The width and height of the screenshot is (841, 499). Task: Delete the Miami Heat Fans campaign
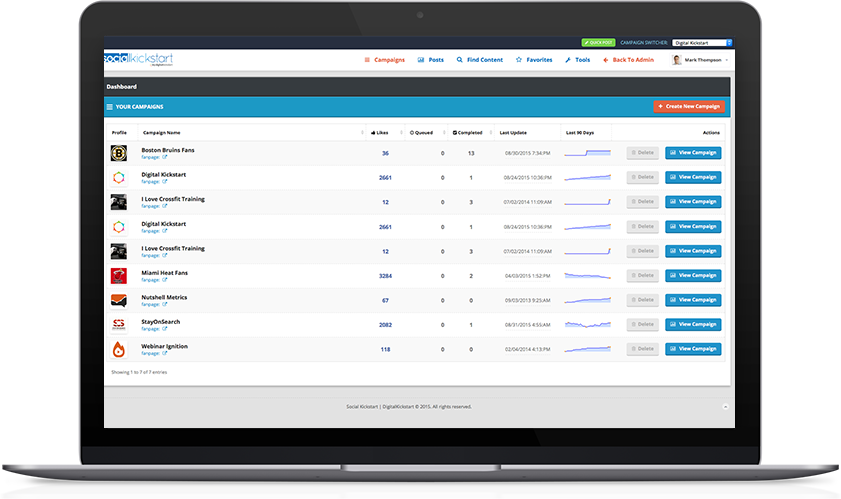(x=643, y=275)
